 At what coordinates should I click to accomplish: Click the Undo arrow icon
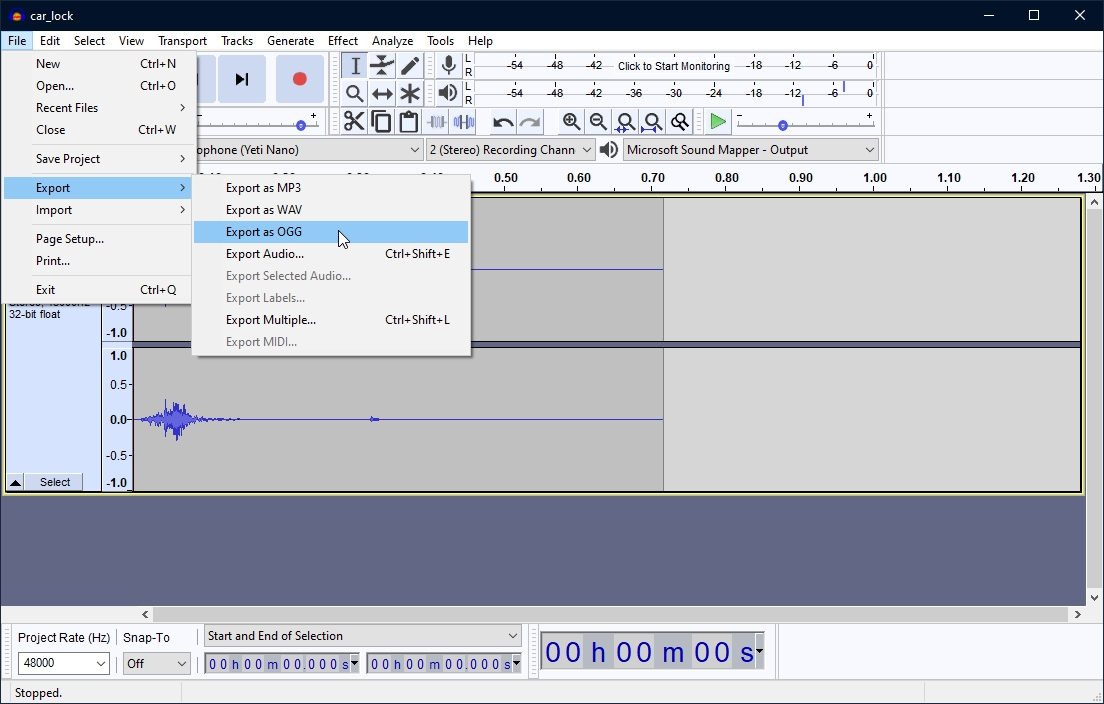click(503, 122)
